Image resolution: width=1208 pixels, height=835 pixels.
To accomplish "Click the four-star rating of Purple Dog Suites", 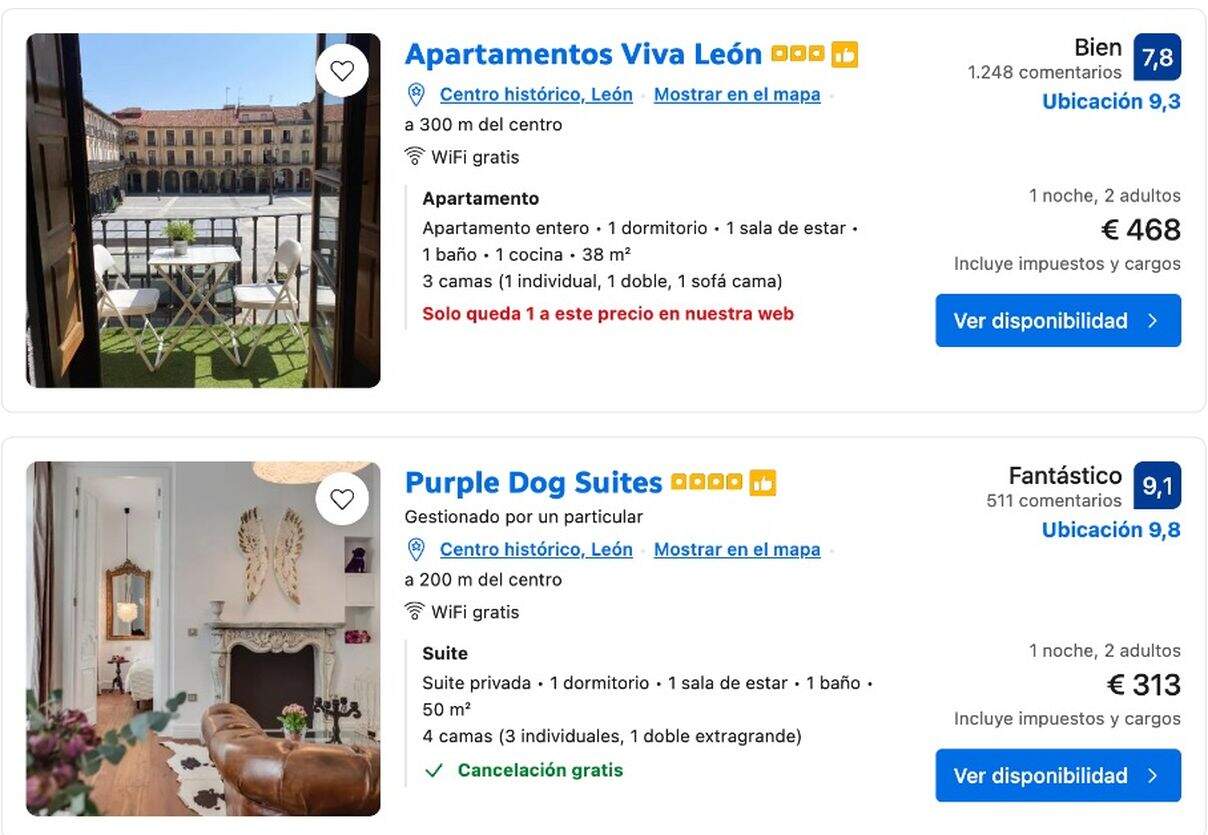I will (706, 482).
